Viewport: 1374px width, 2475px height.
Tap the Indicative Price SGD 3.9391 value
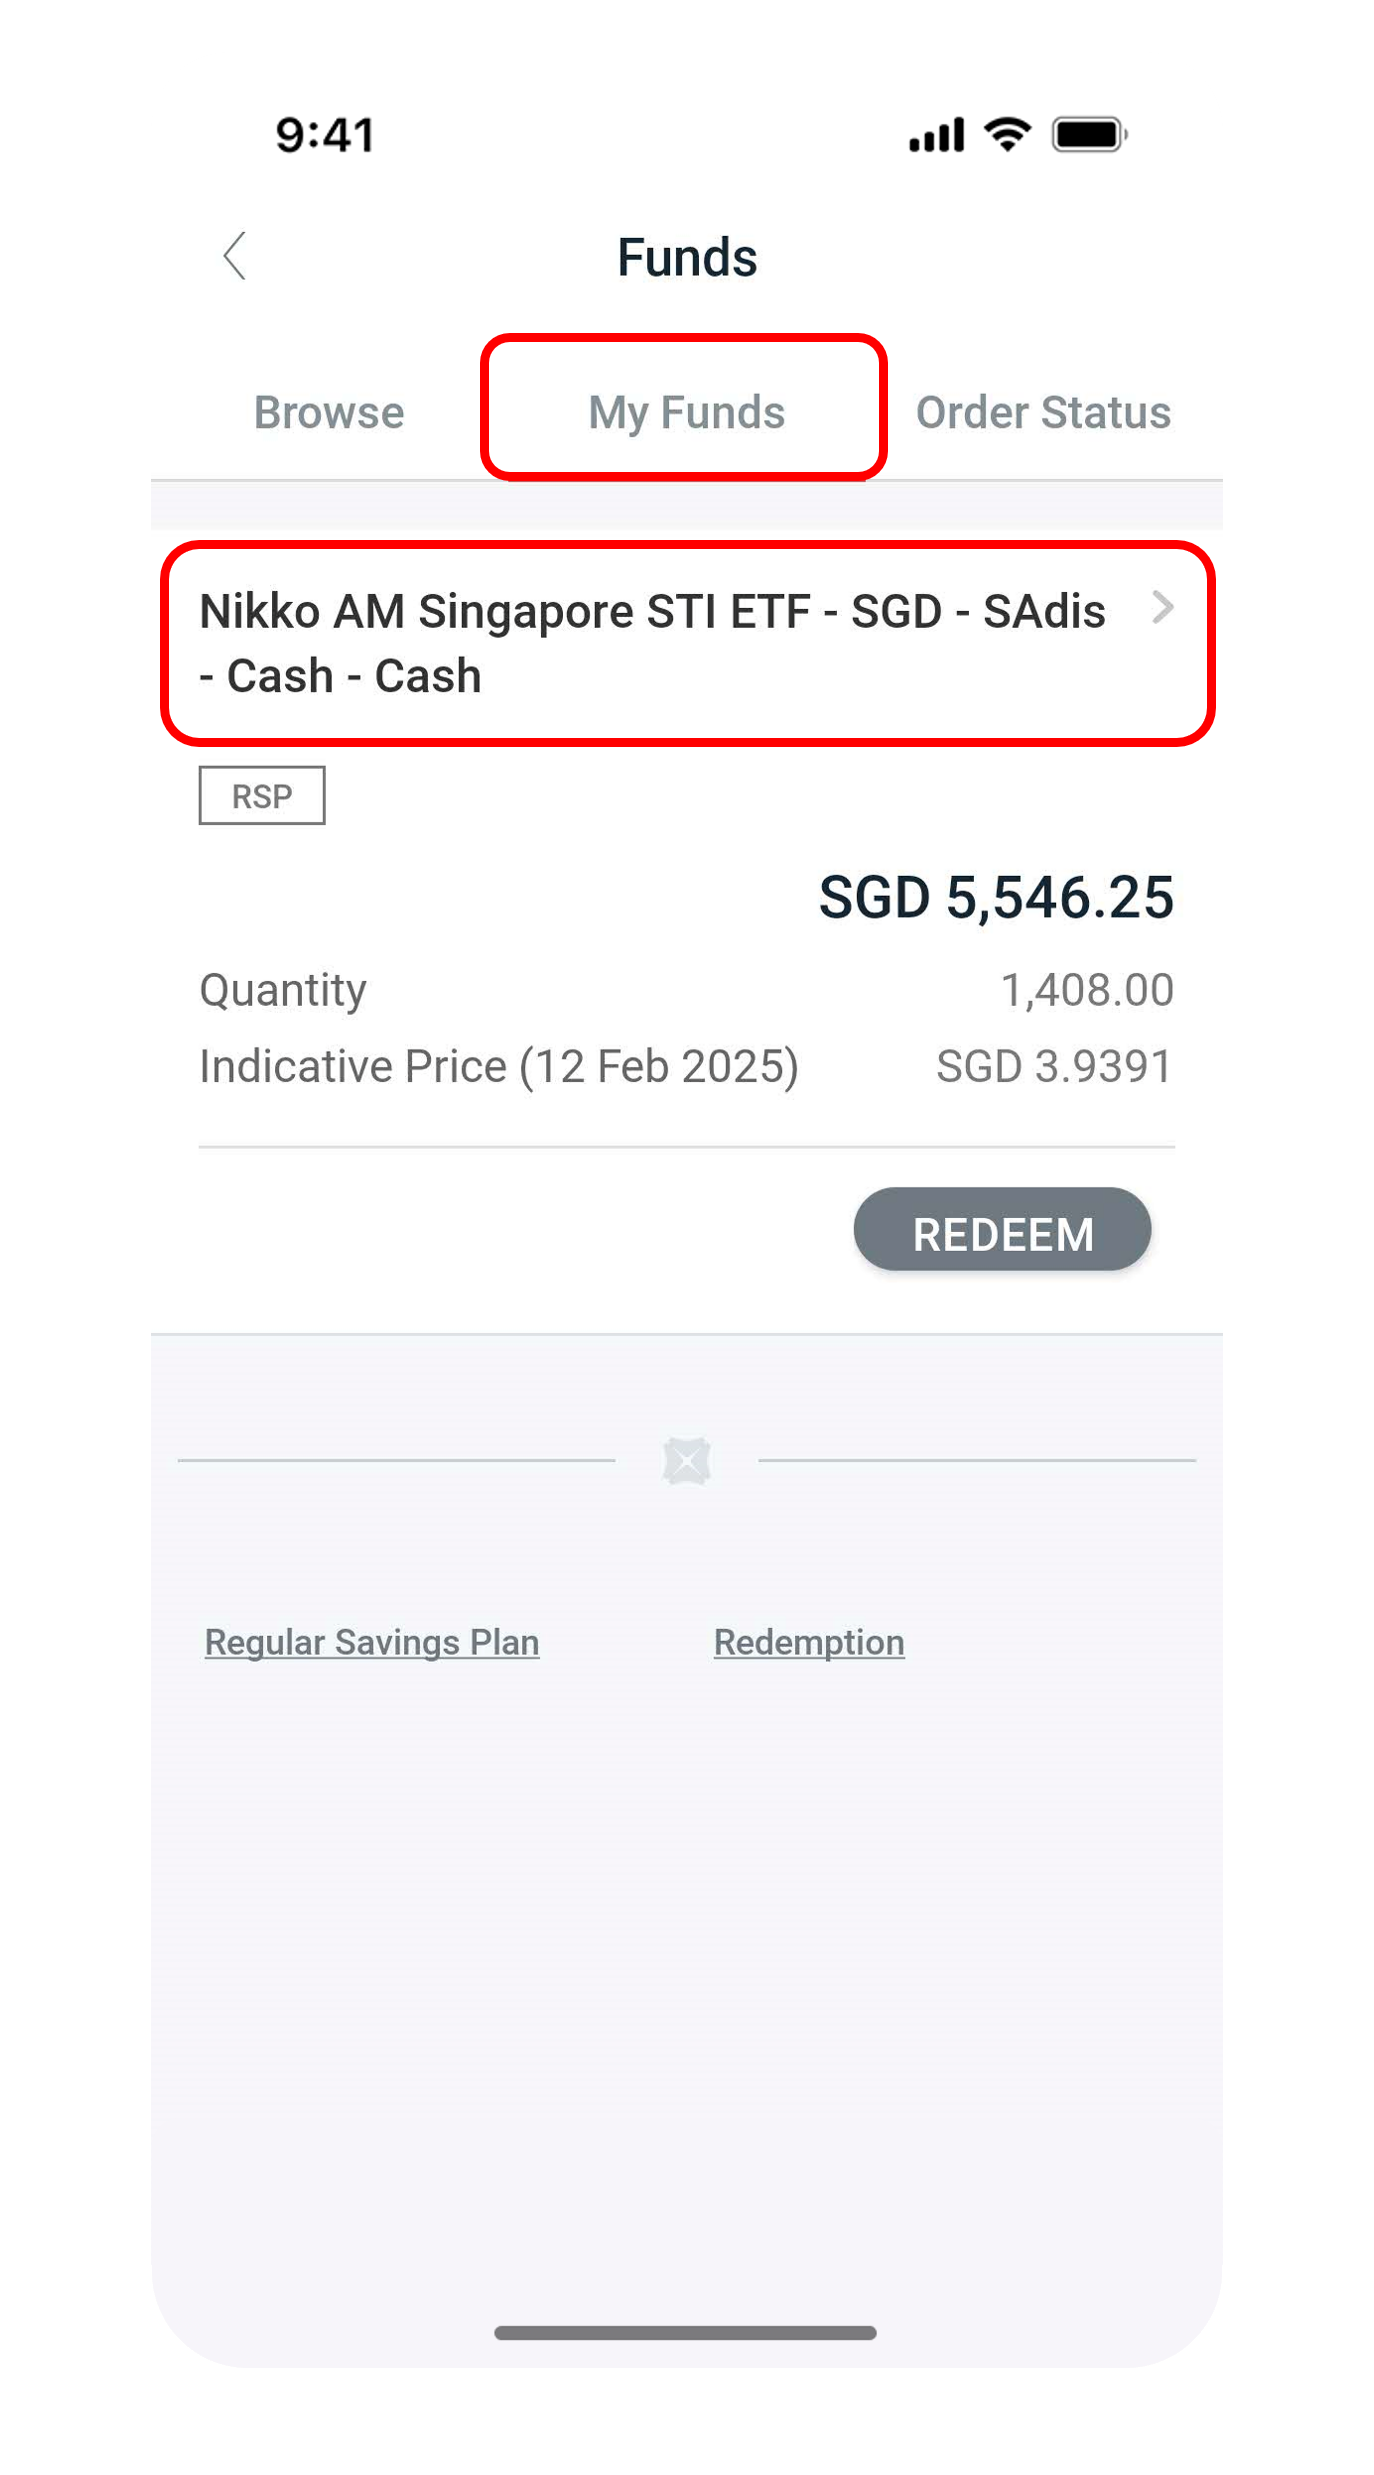coord(1054,1066)
